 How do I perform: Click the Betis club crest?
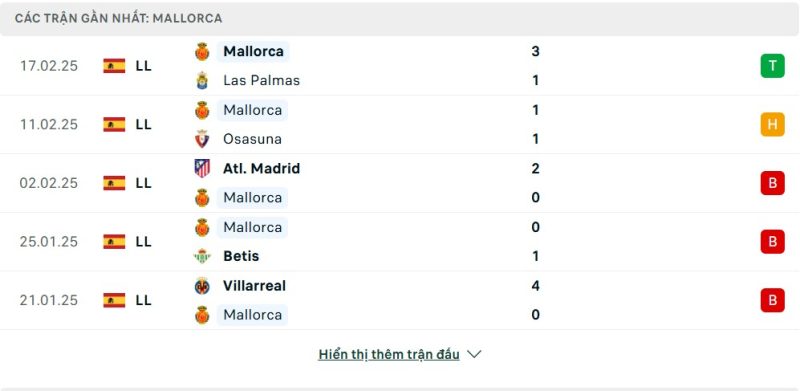tap(202, 256)
